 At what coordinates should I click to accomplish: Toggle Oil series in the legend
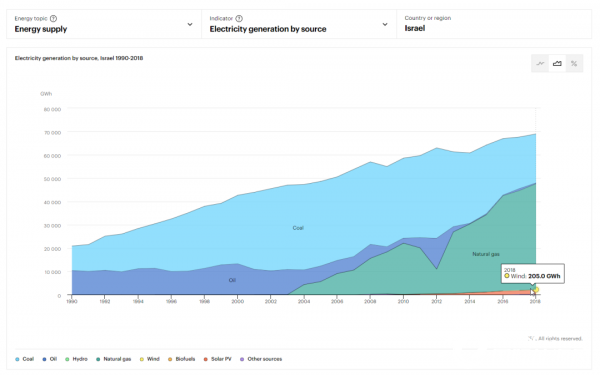(49, 359)
